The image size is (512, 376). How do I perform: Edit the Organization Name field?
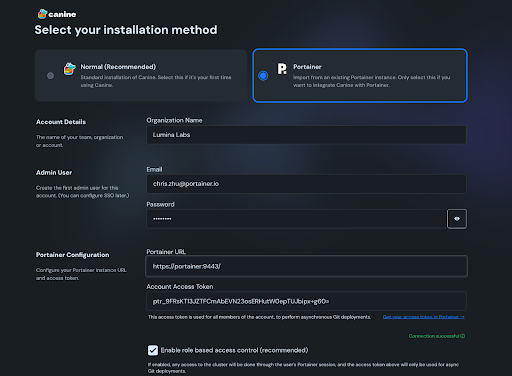click(x=306, y=135)
